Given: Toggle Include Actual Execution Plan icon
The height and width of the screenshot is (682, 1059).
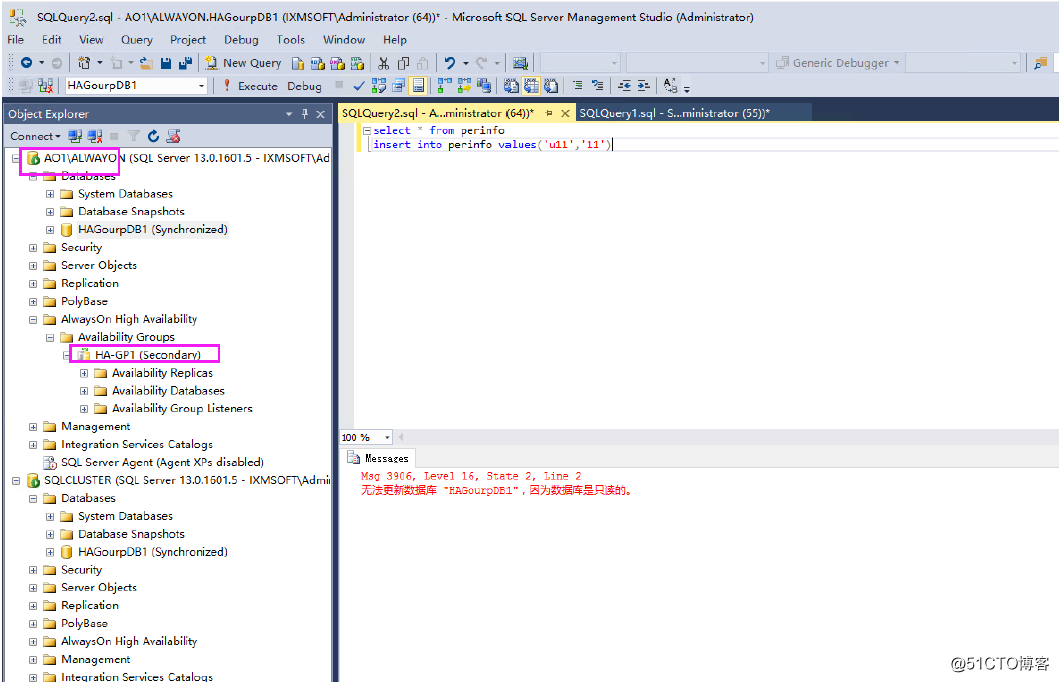Looking at the screenshot, I should pos(444,86).
